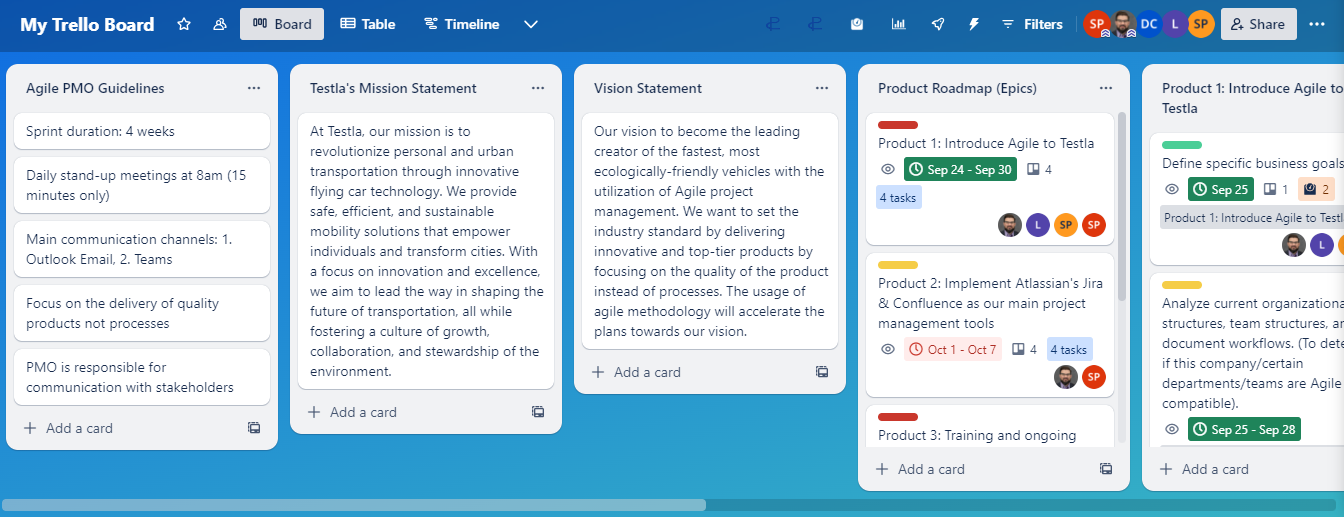Create from template in Testla's Mission Statement

point(538,412)
